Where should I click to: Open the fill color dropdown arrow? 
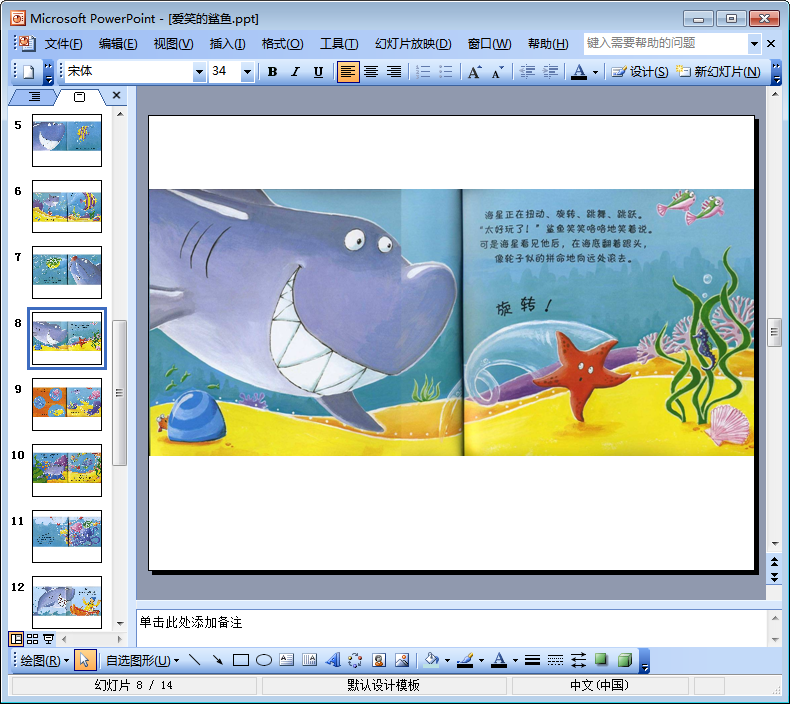(x=447, y=661)
